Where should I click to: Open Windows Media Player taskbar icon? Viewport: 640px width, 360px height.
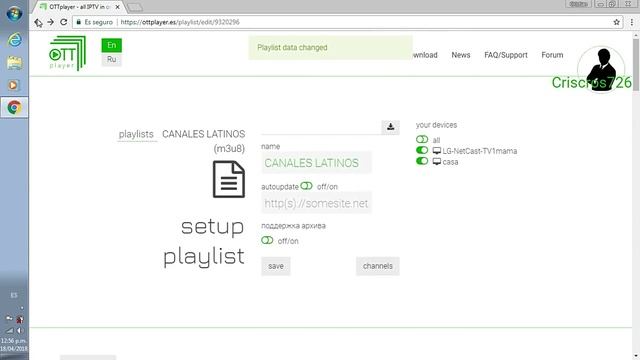tap(13, 85)
